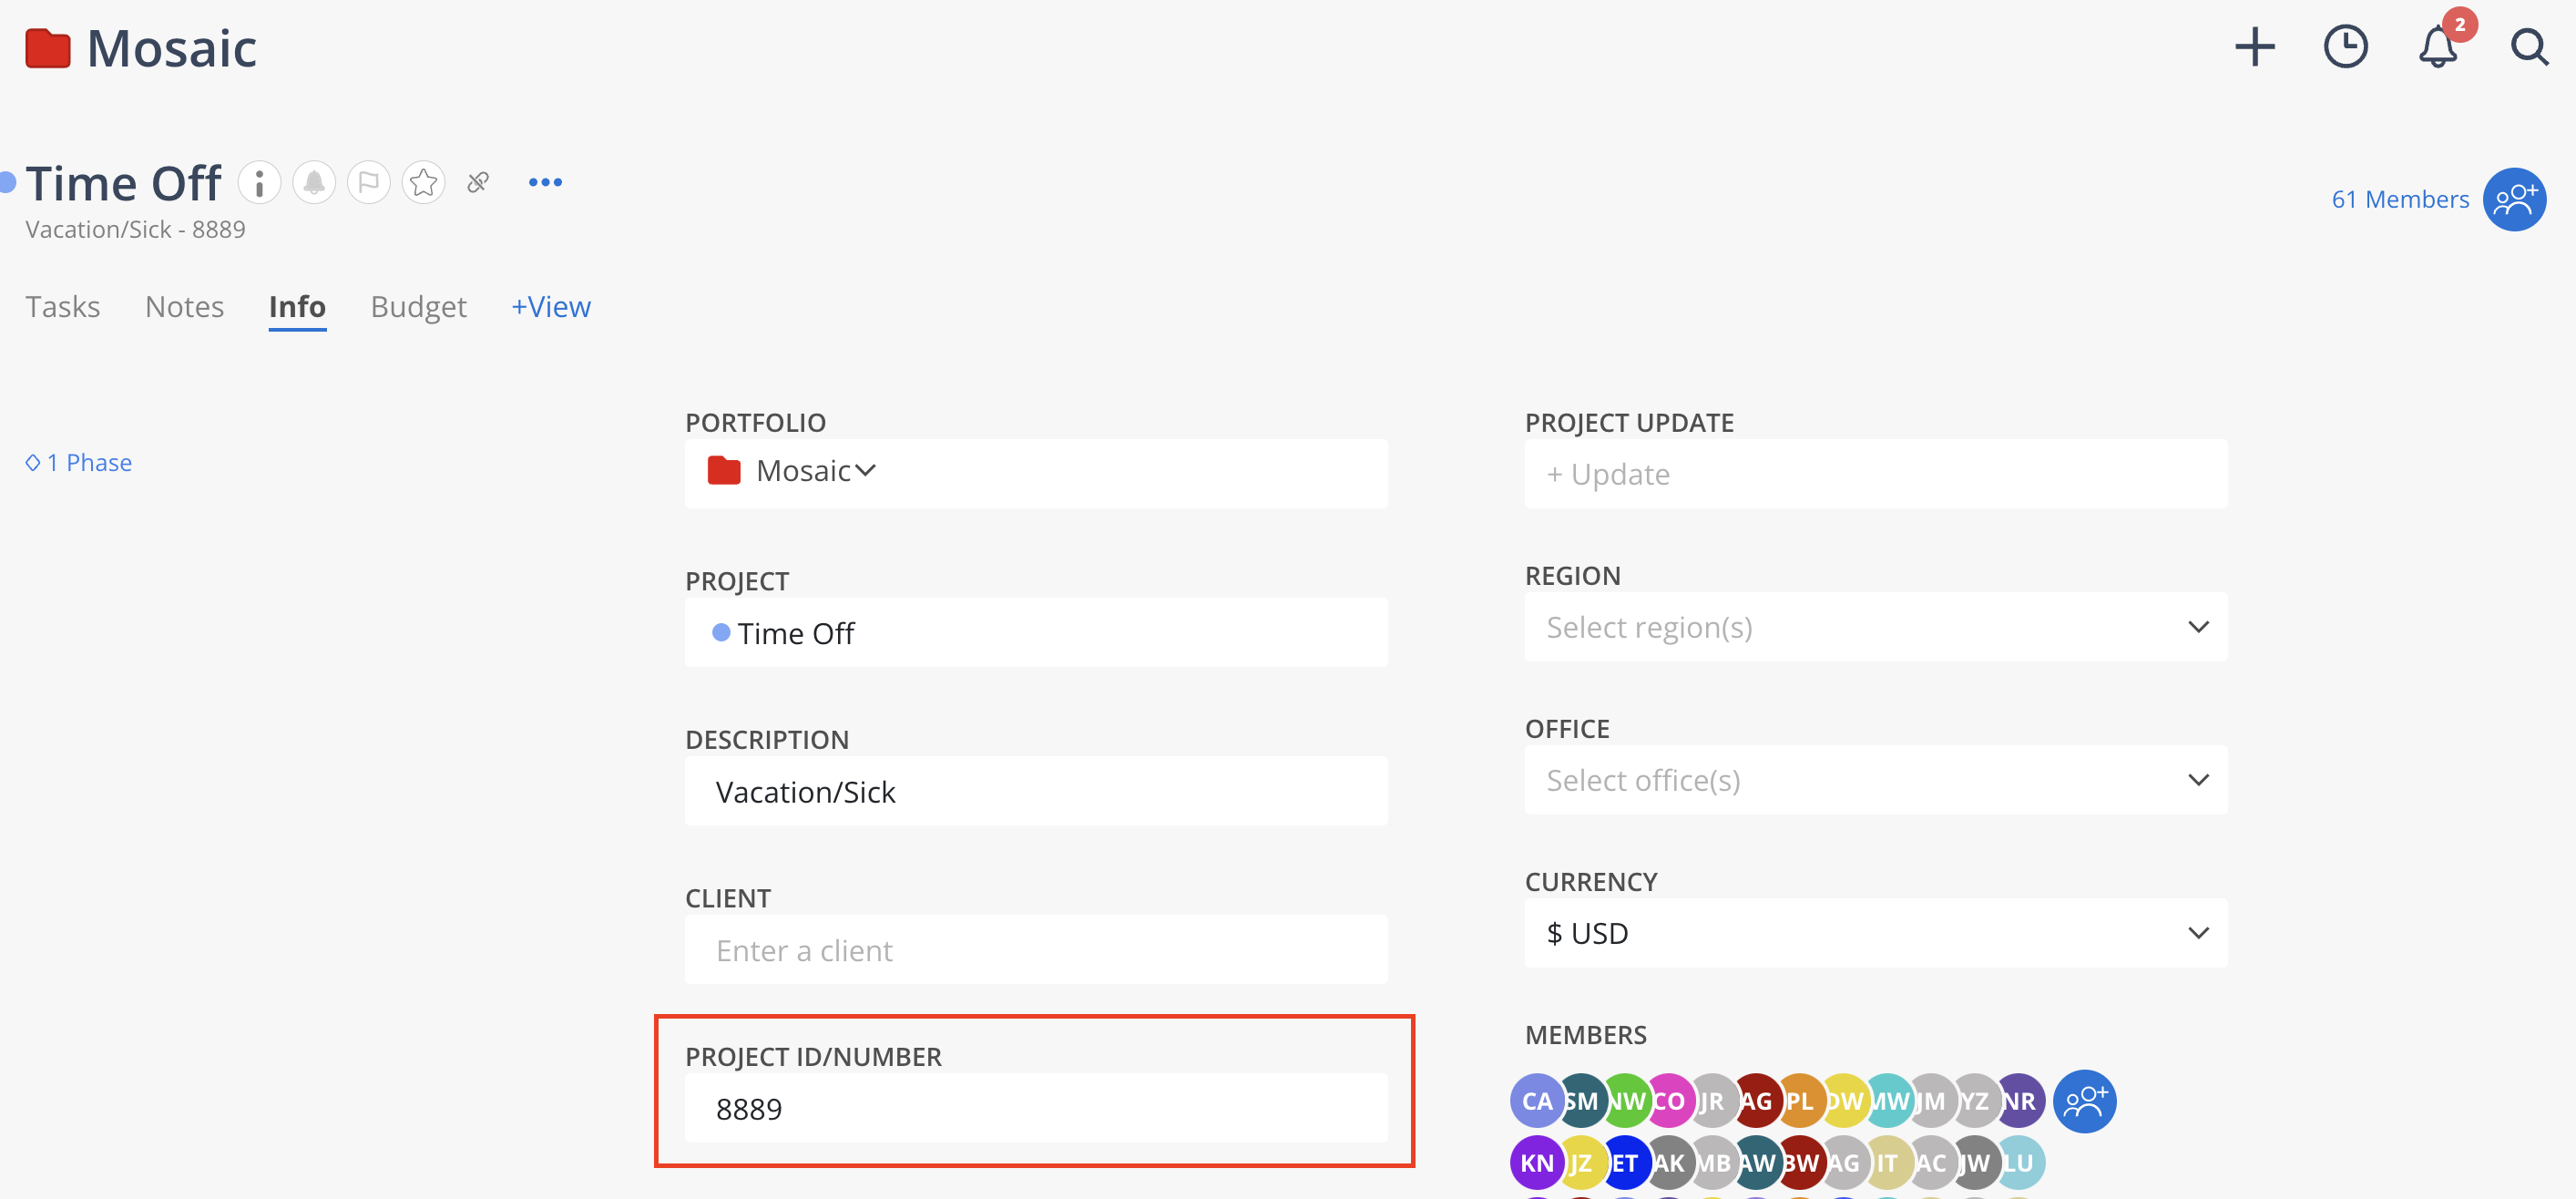The height and width of the screenshot is (1199, 2576).
Task: Click the KN member avatar
Action: click(x=1535, y=1163)
